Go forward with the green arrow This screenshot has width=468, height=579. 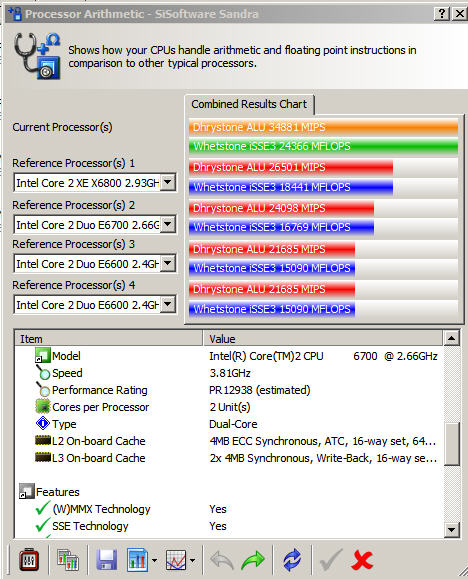[x=253, y=560]
